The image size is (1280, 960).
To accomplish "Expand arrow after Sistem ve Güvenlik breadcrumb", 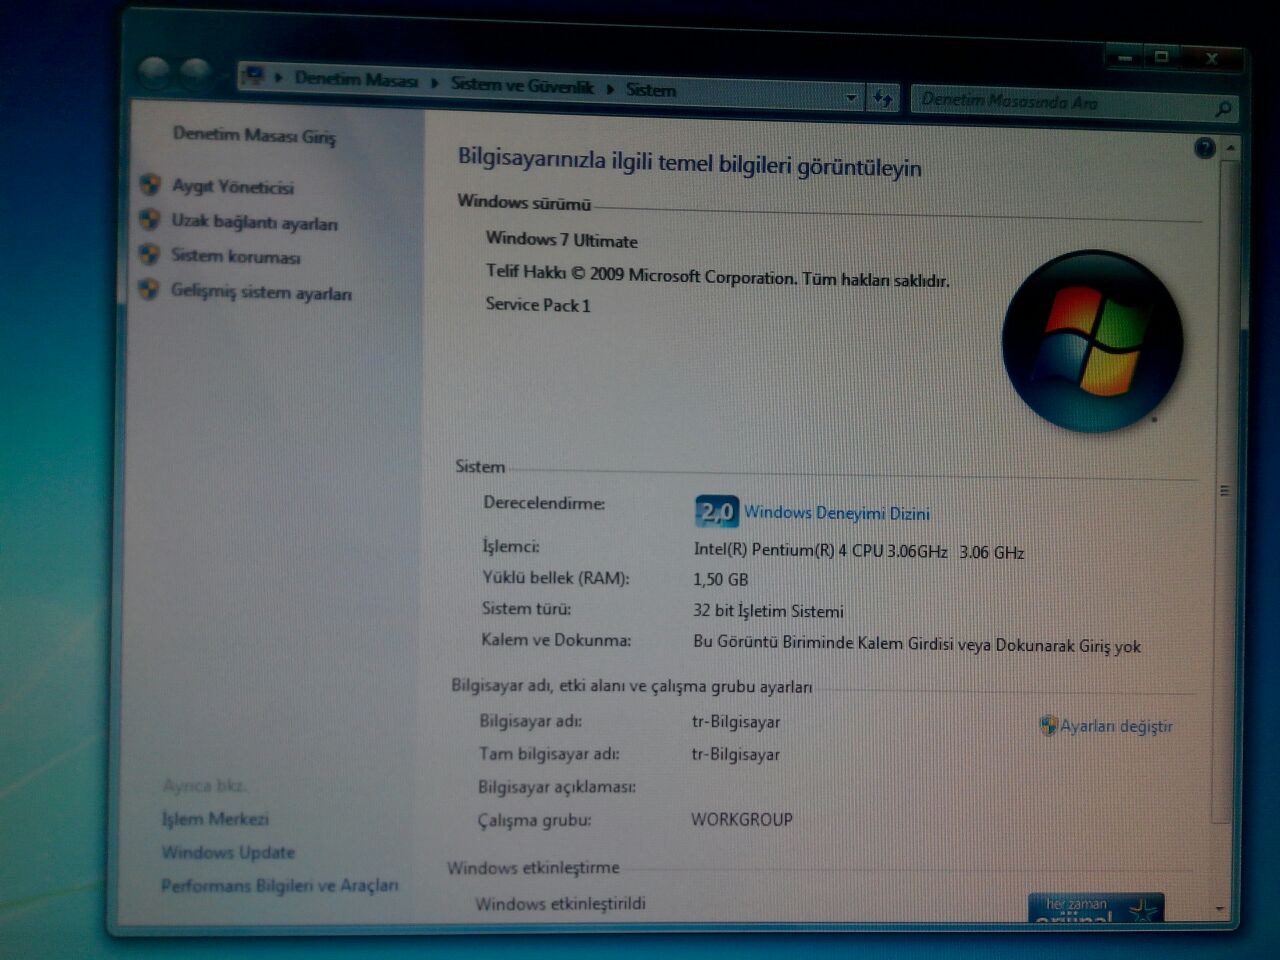I will click(610, 89).
